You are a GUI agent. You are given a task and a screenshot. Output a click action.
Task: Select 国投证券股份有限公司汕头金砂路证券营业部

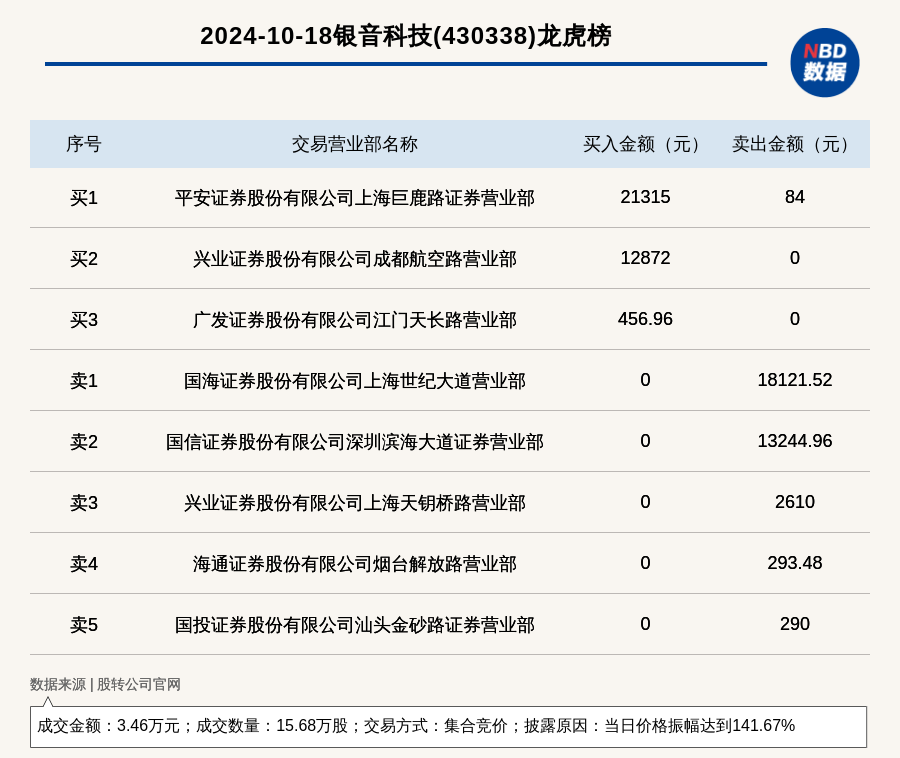[355, 624]
